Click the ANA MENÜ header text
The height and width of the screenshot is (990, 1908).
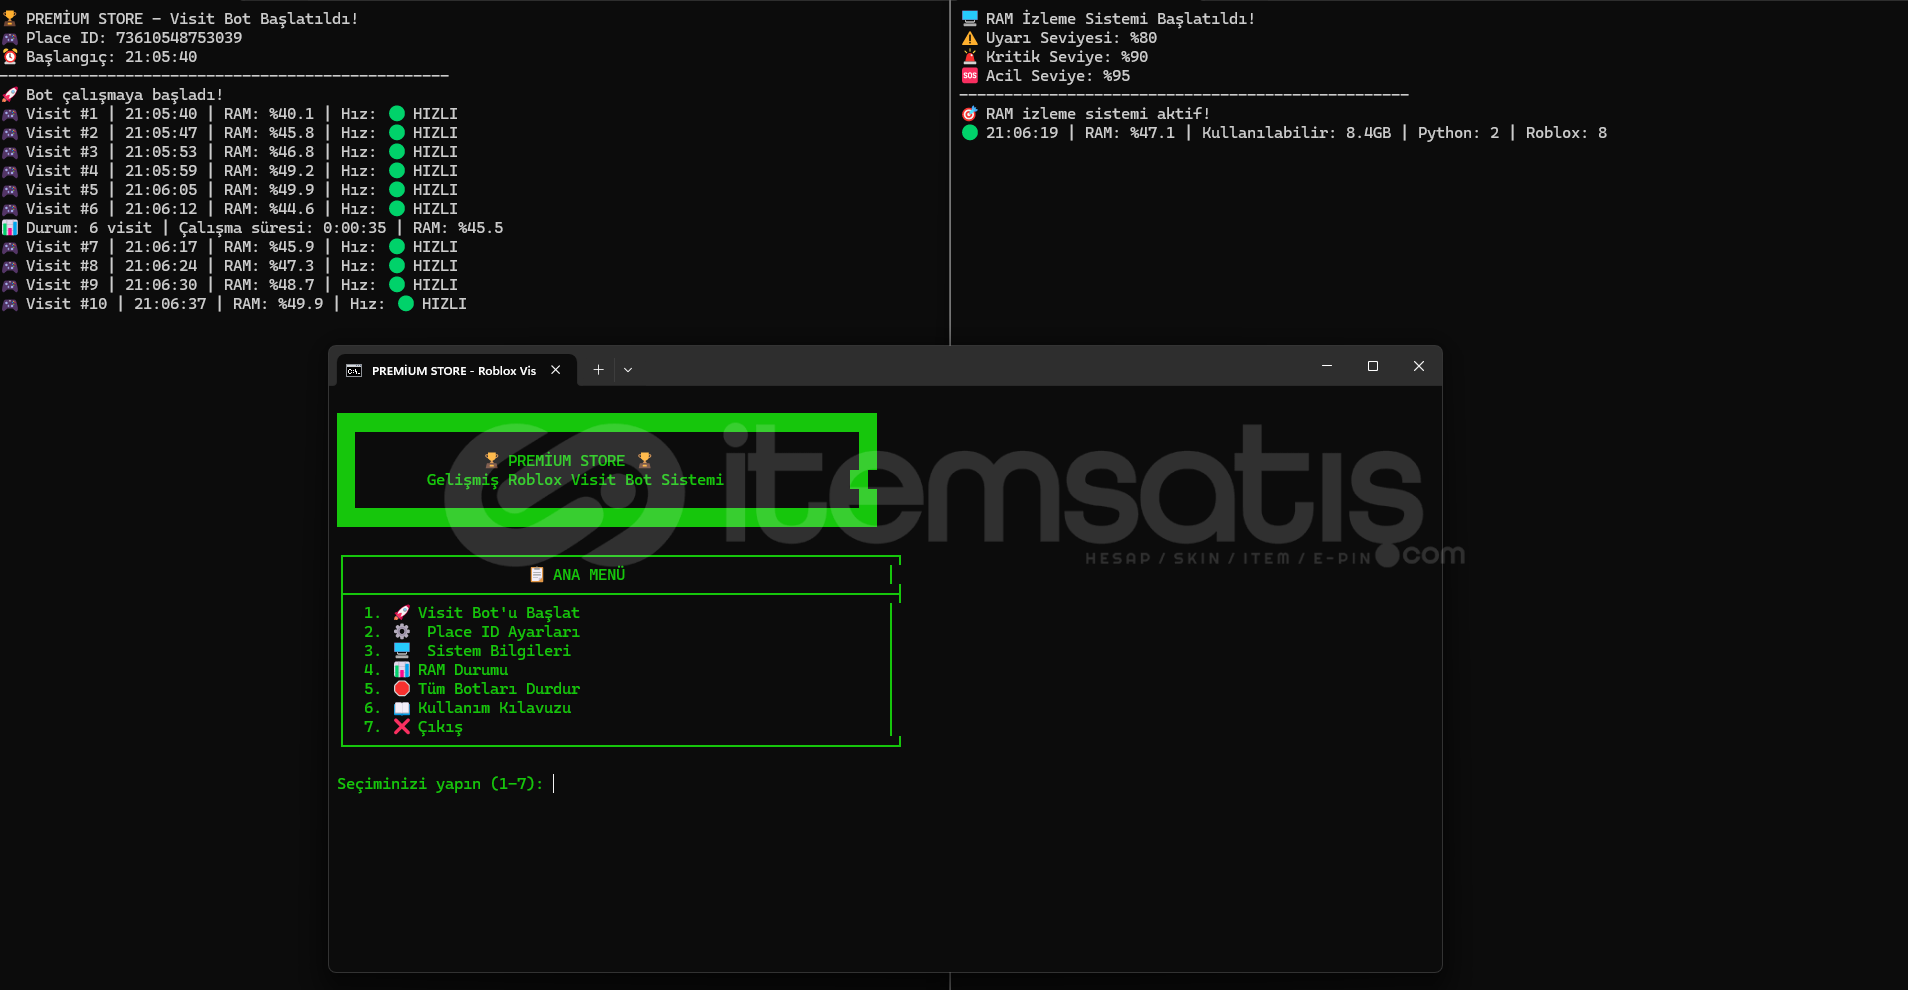pyautogui.click(x=589, y=575)
